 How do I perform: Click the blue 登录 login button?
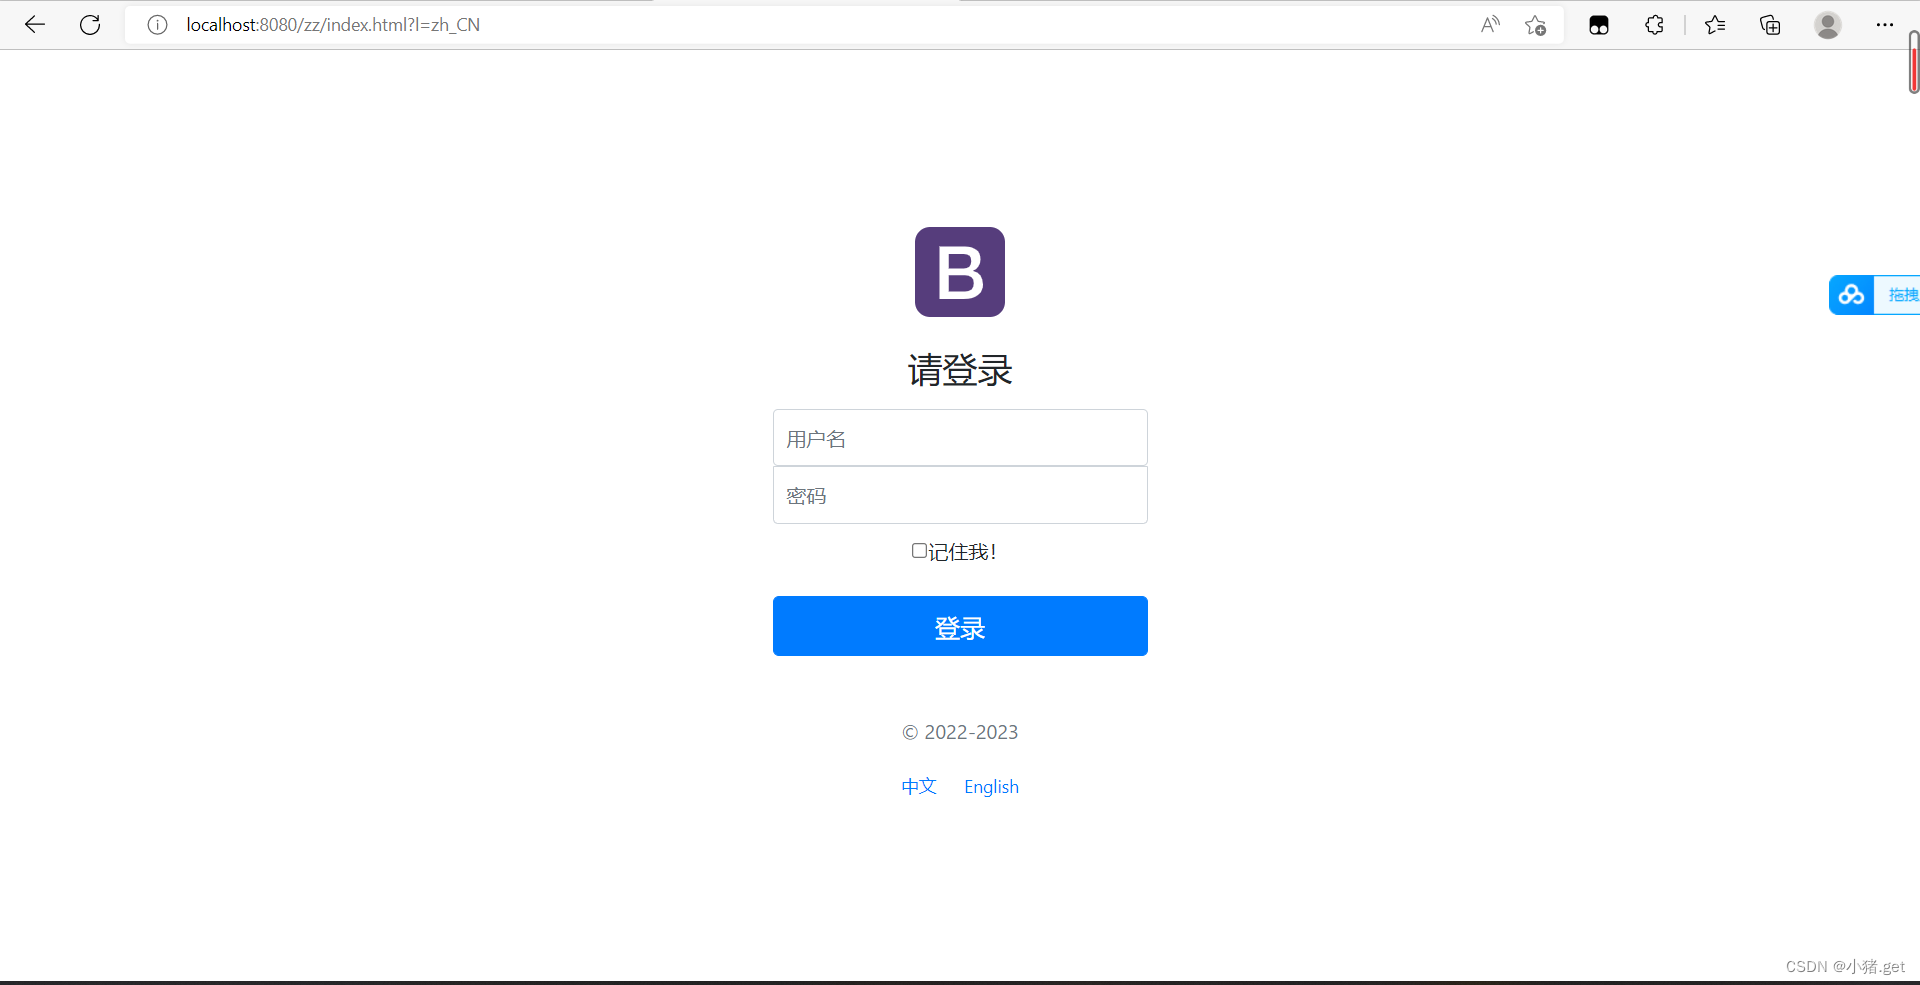(x=960, y=626)
